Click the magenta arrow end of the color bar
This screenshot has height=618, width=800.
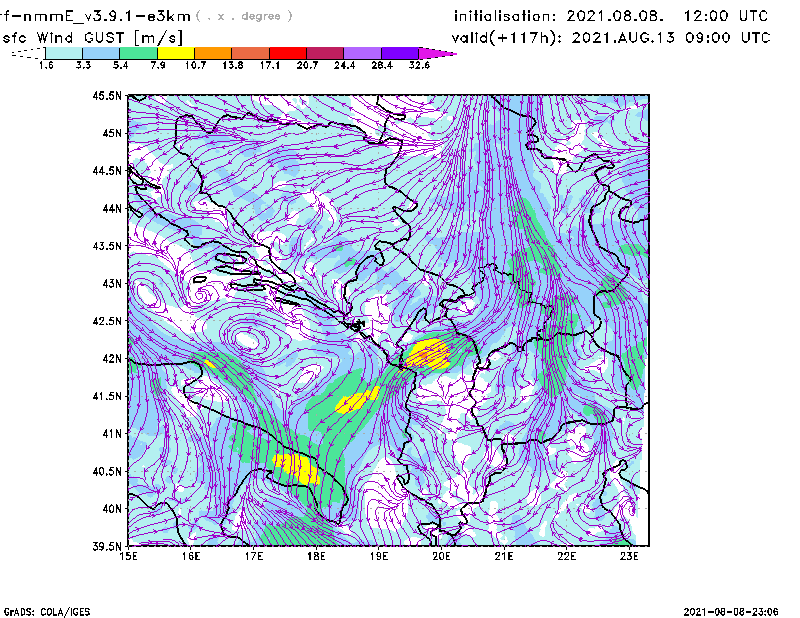tap(436, 53)
